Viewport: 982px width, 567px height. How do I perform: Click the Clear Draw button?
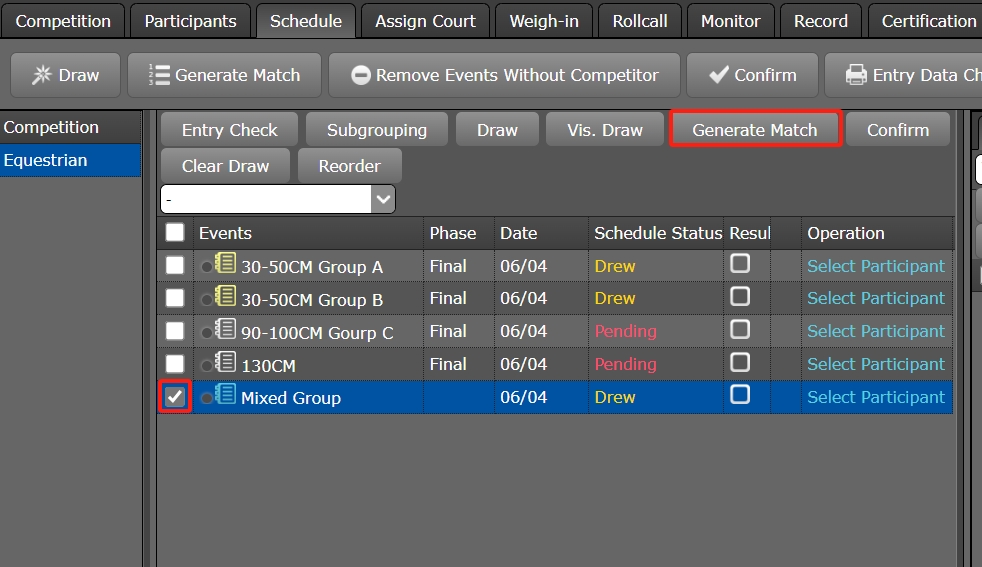(225, 166)
